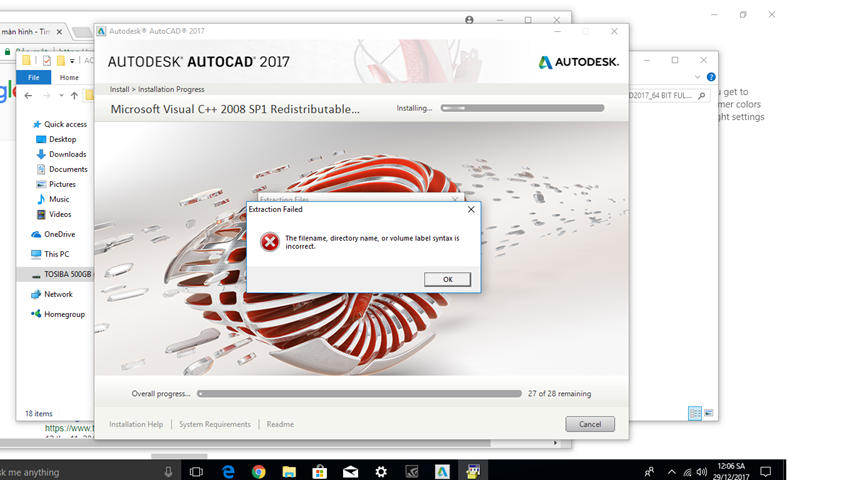Screen dimensions: 850x480
Task: Open the Installation Help link
Action: (136, 424)
